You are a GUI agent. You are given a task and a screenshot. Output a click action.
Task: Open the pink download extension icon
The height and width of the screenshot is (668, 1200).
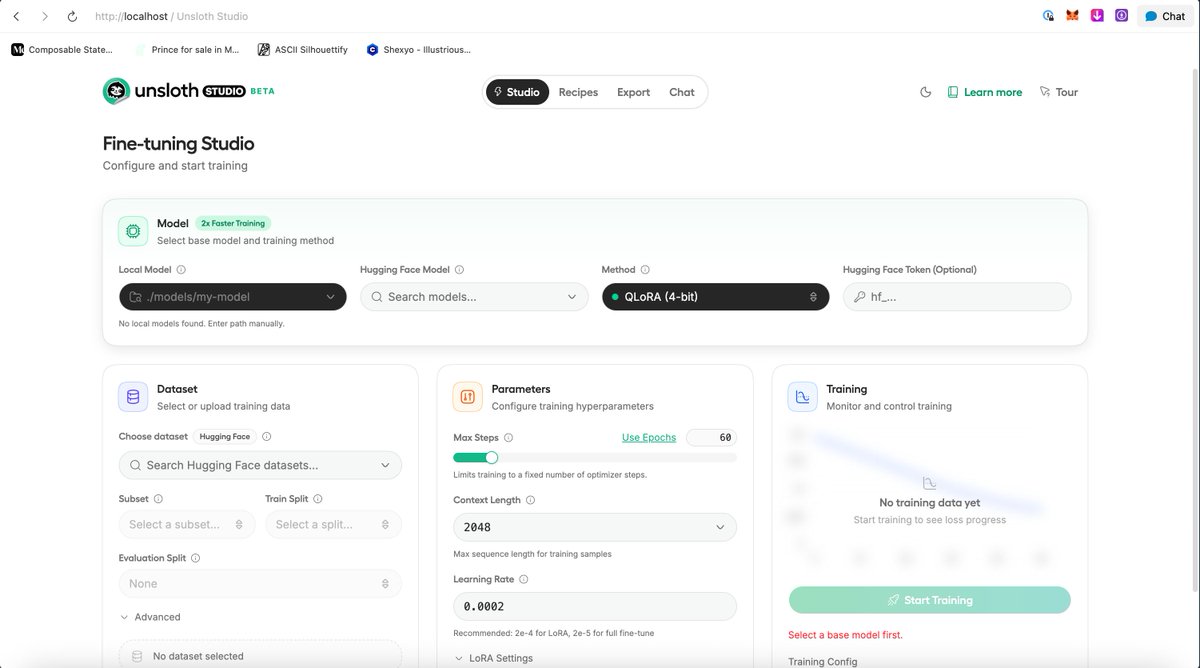(x=1097, y=16)
